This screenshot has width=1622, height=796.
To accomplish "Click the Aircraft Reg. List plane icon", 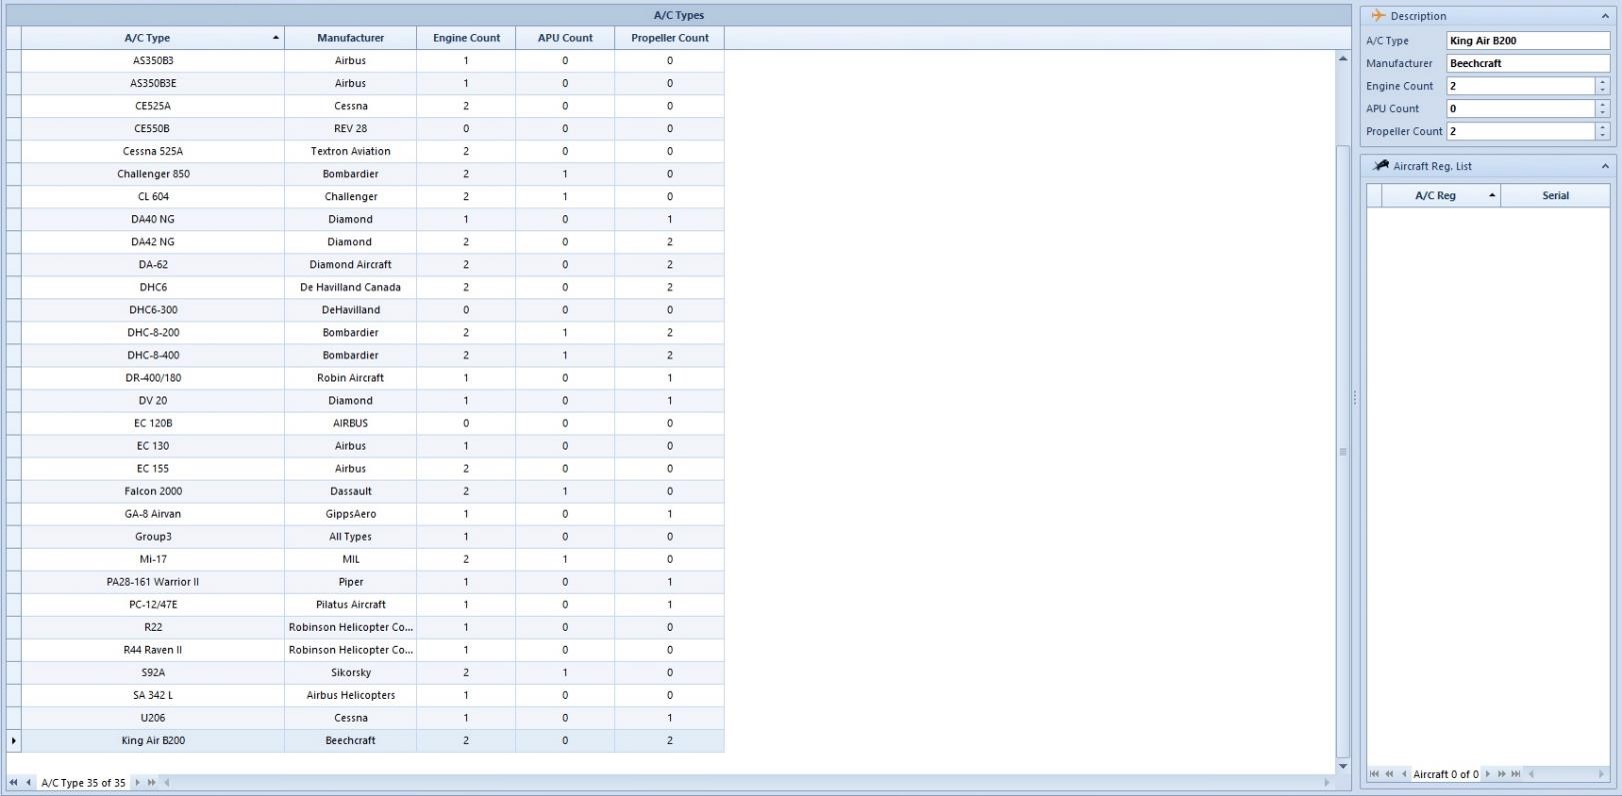I will pos(1382,166).
